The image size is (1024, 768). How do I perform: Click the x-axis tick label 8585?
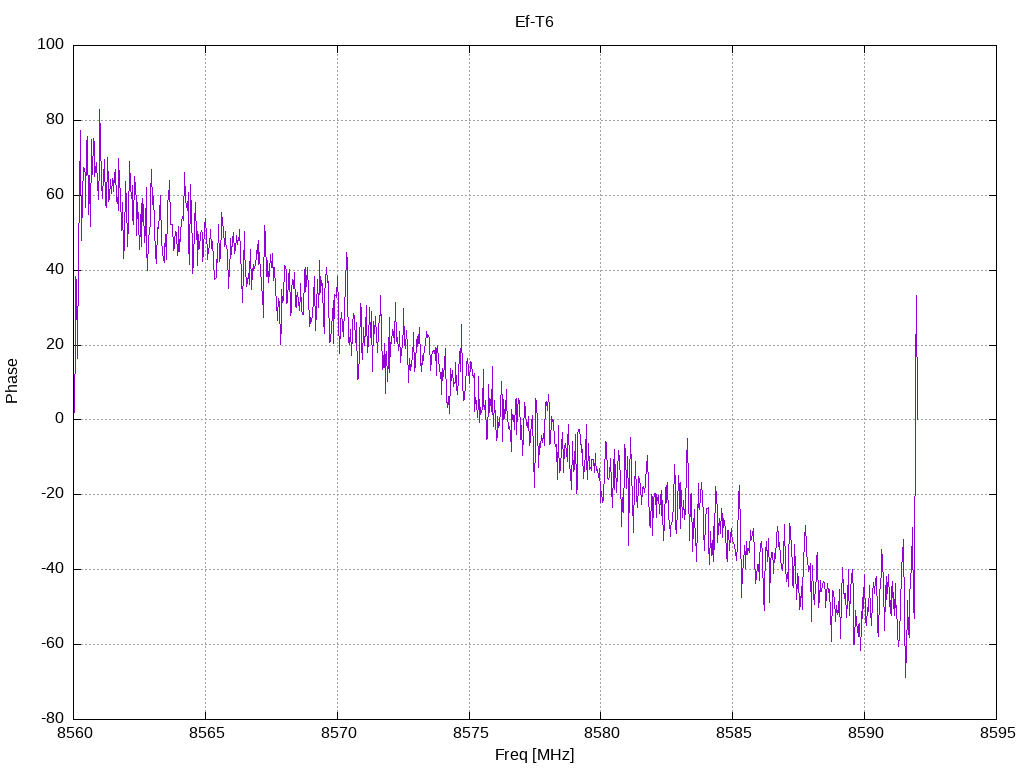point(733,733)
